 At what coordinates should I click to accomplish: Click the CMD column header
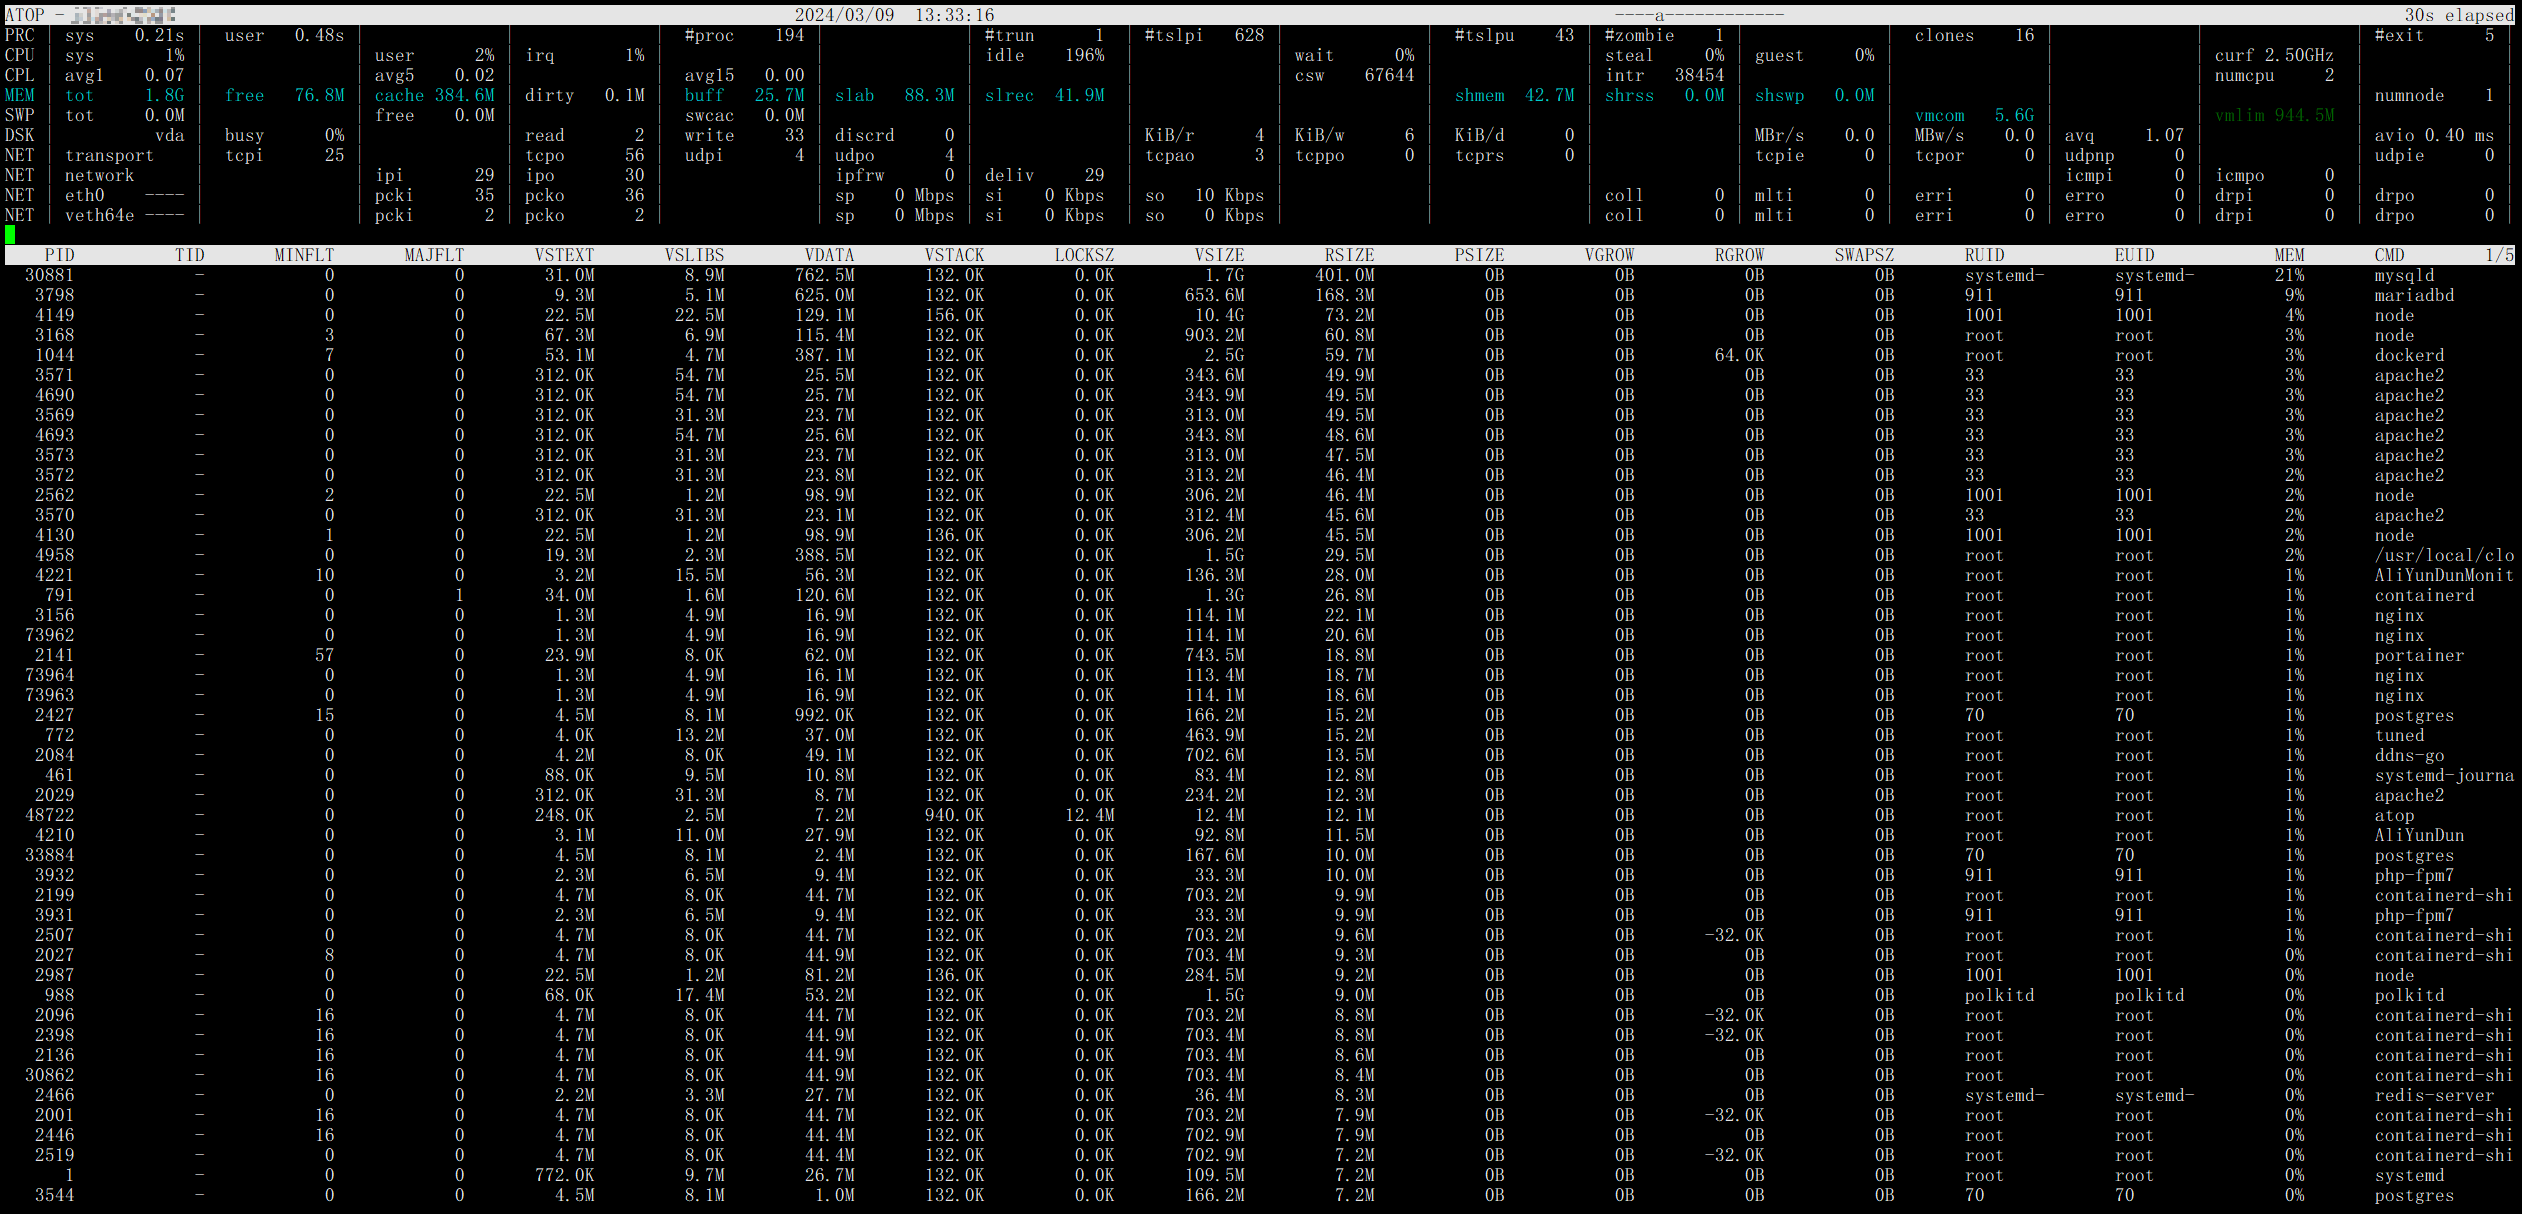[x=2389, y=255]
